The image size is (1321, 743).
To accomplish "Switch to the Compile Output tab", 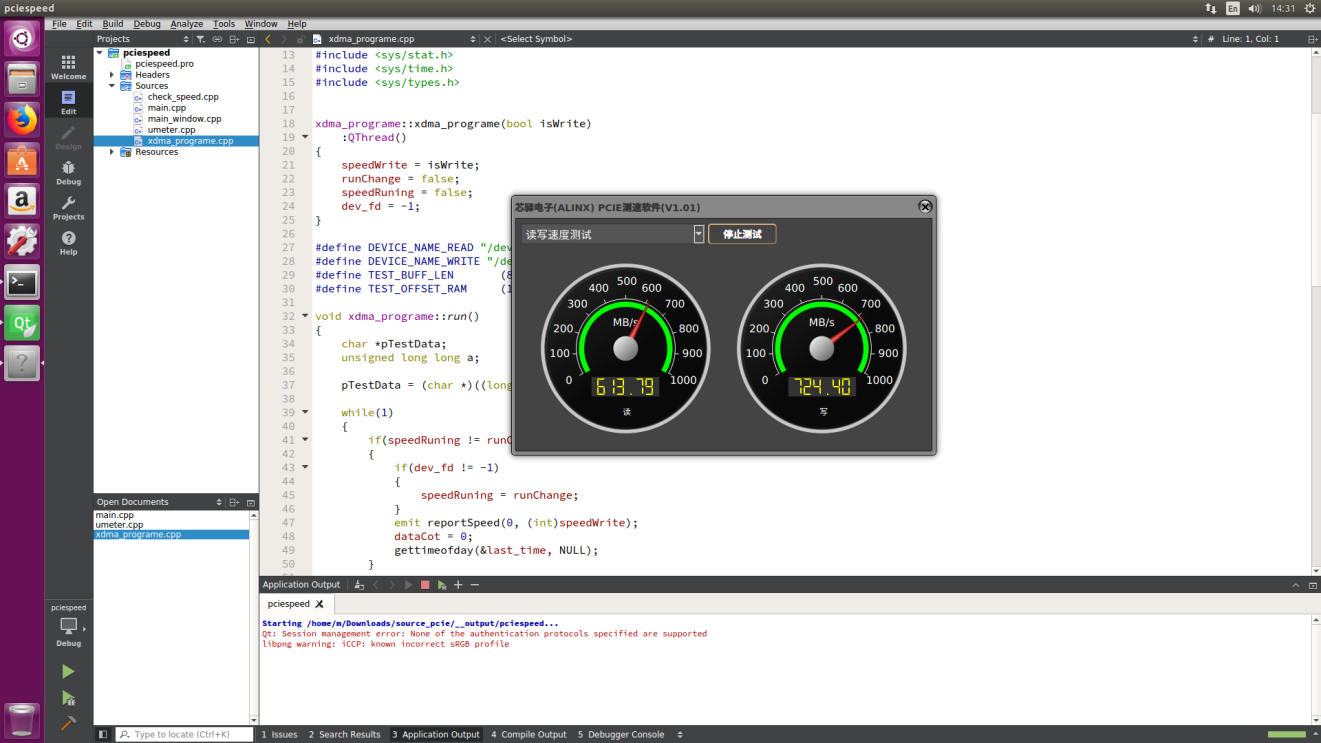I will [x=529, y=734].
